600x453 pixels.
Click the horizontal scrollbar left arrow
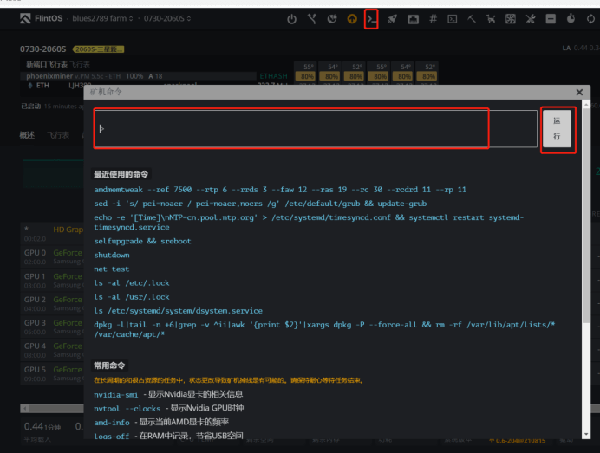(24, 409)
